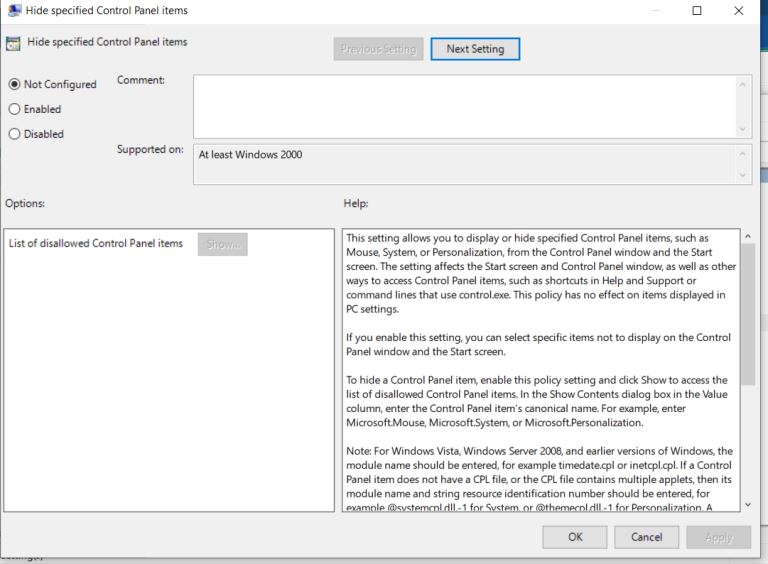Click the Supported on scroll up arrow
Image resolution: width=768 pixels, height=564 pixels.
click(x=743, y=154)
